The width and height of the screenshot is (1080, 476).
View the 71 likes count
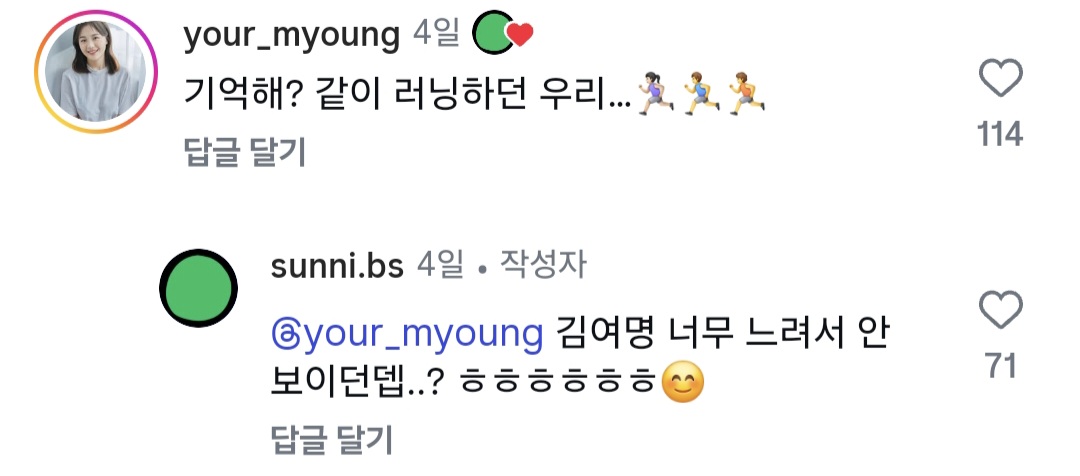click(x=1001, y=365)
